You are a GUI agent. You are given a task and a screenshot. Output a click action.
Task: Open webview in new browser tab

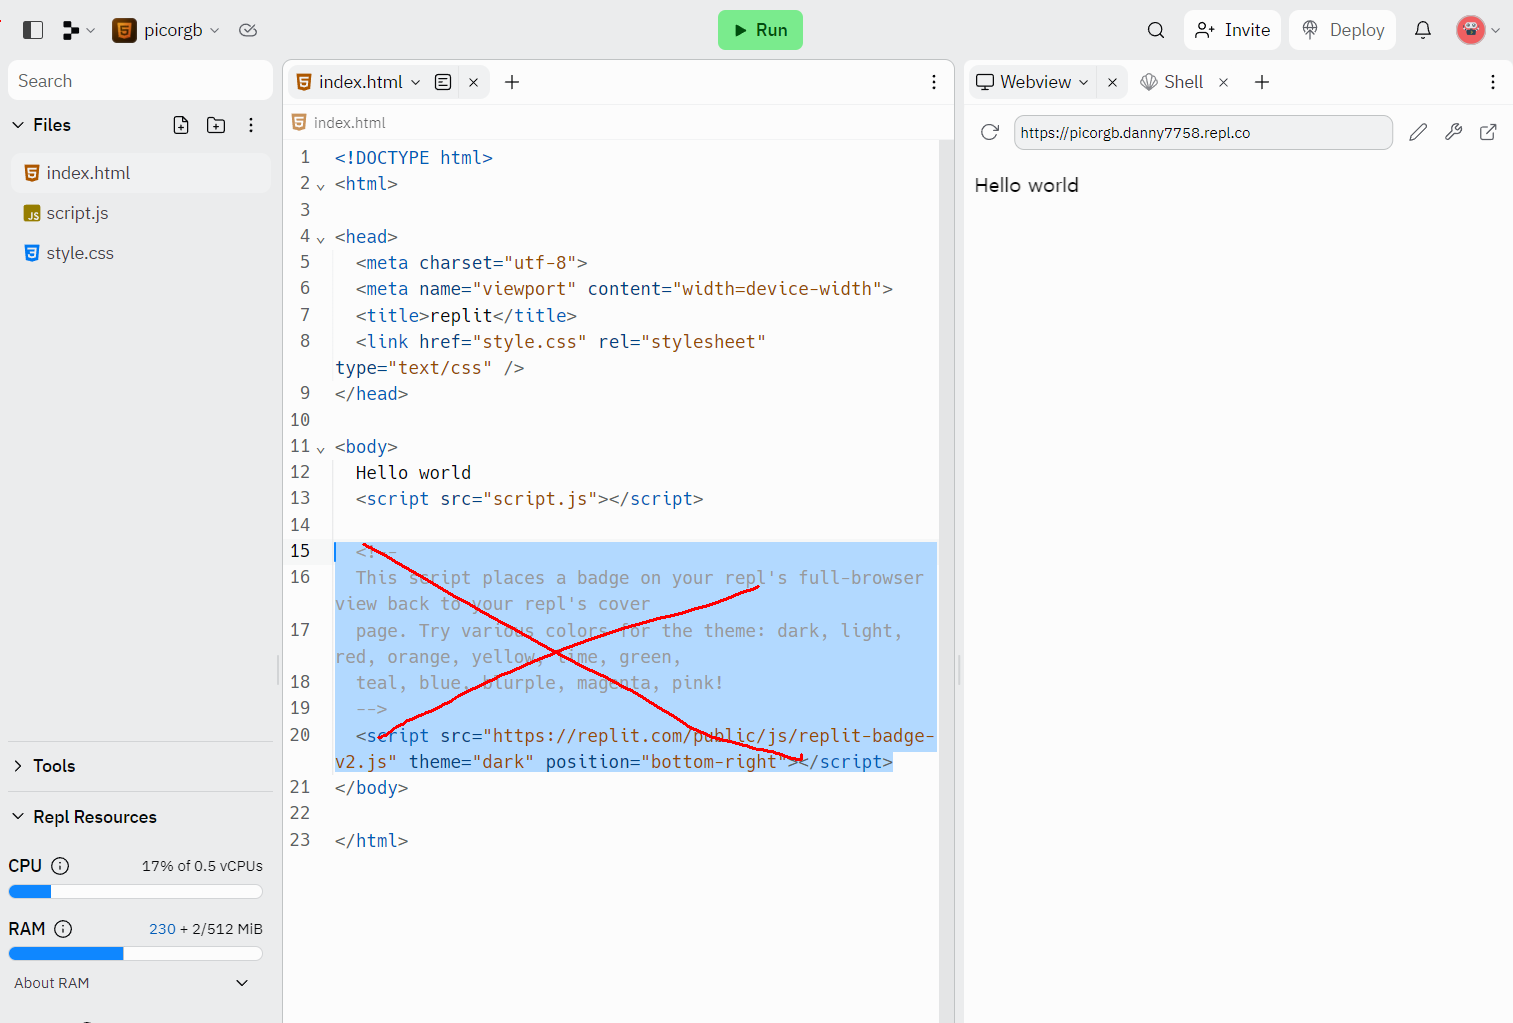(1488, 132)
